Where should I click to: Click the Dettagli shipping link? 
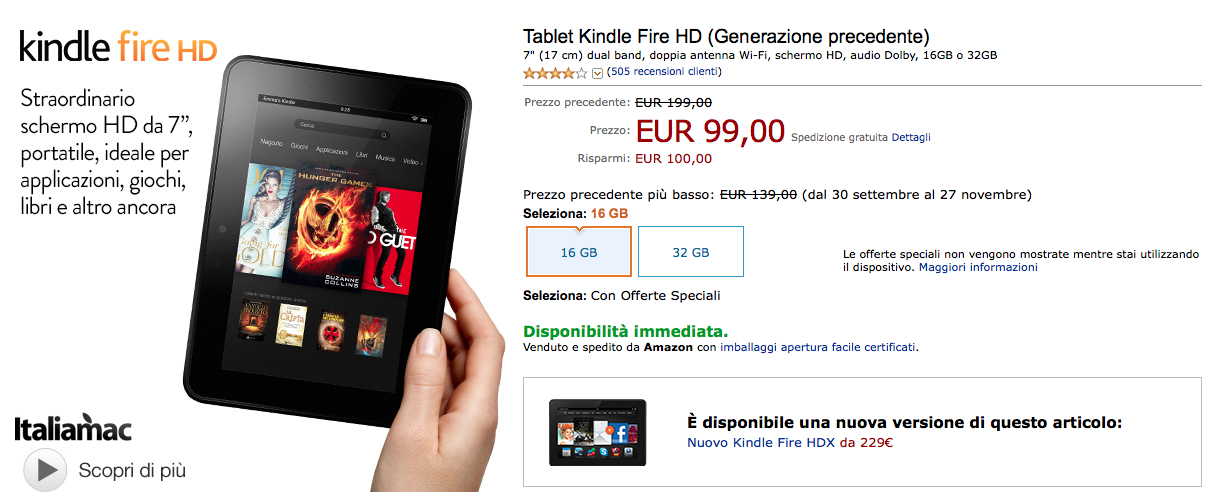point(911,137)
